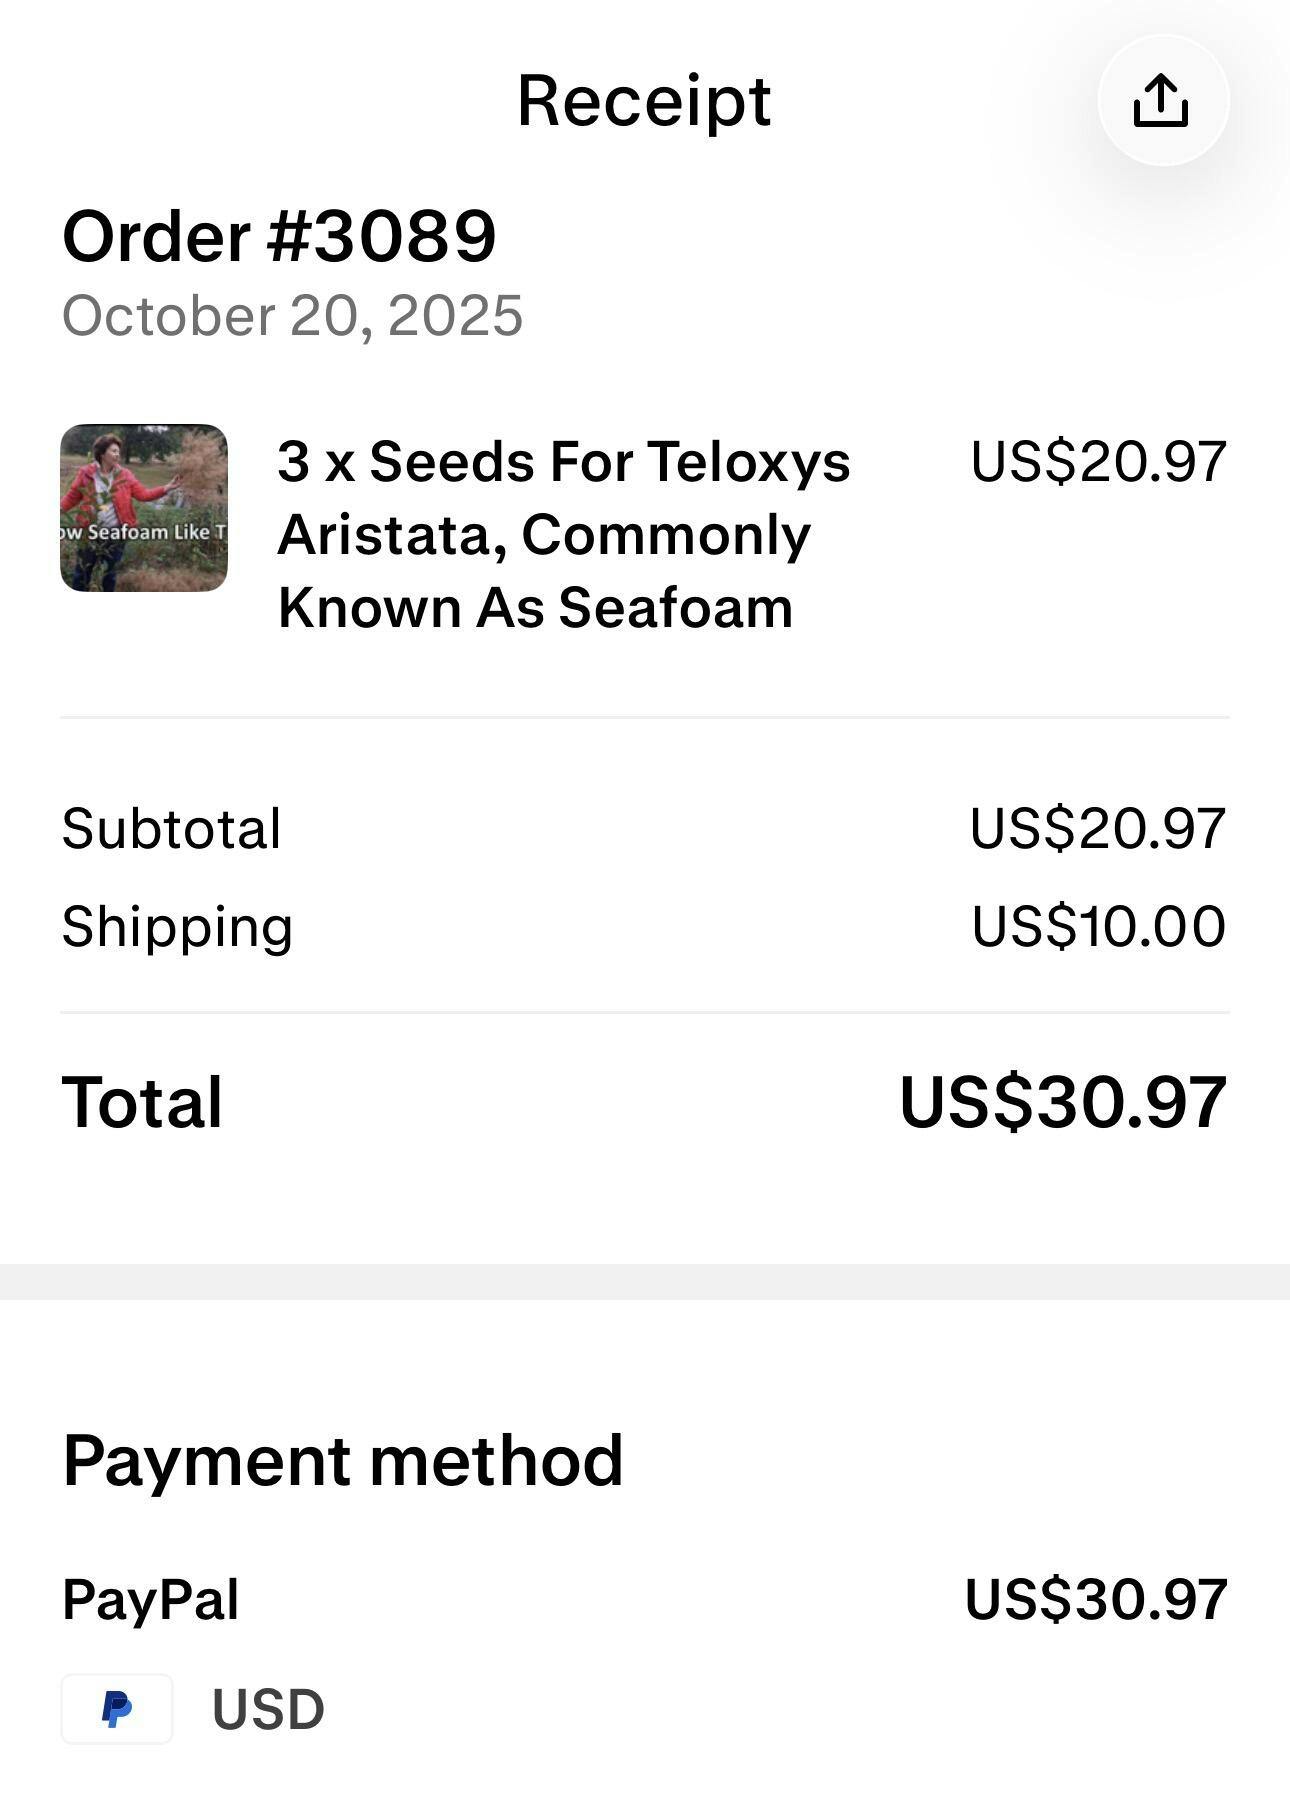Click the USD currency label

click(x=268, y=1709)
